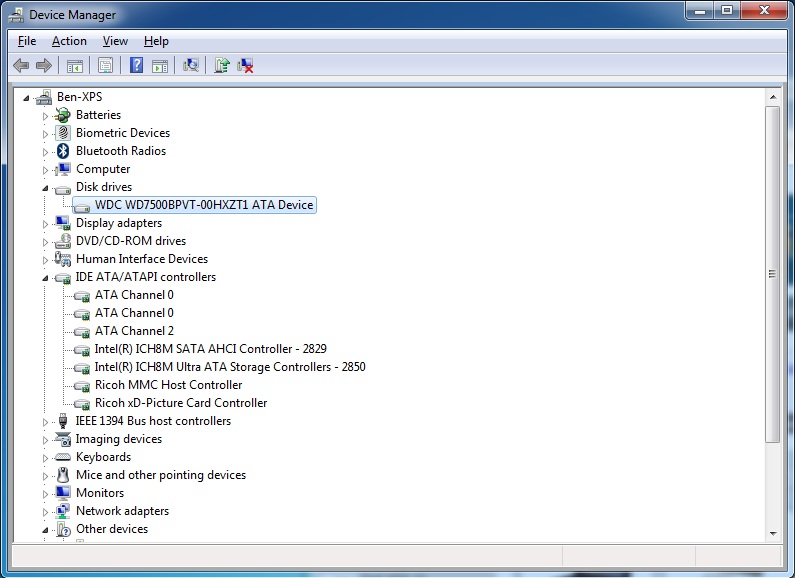This screenshot has width=796, height=578.
Task: Click the Uninstall device red X icon
Action: click(245, 65)
